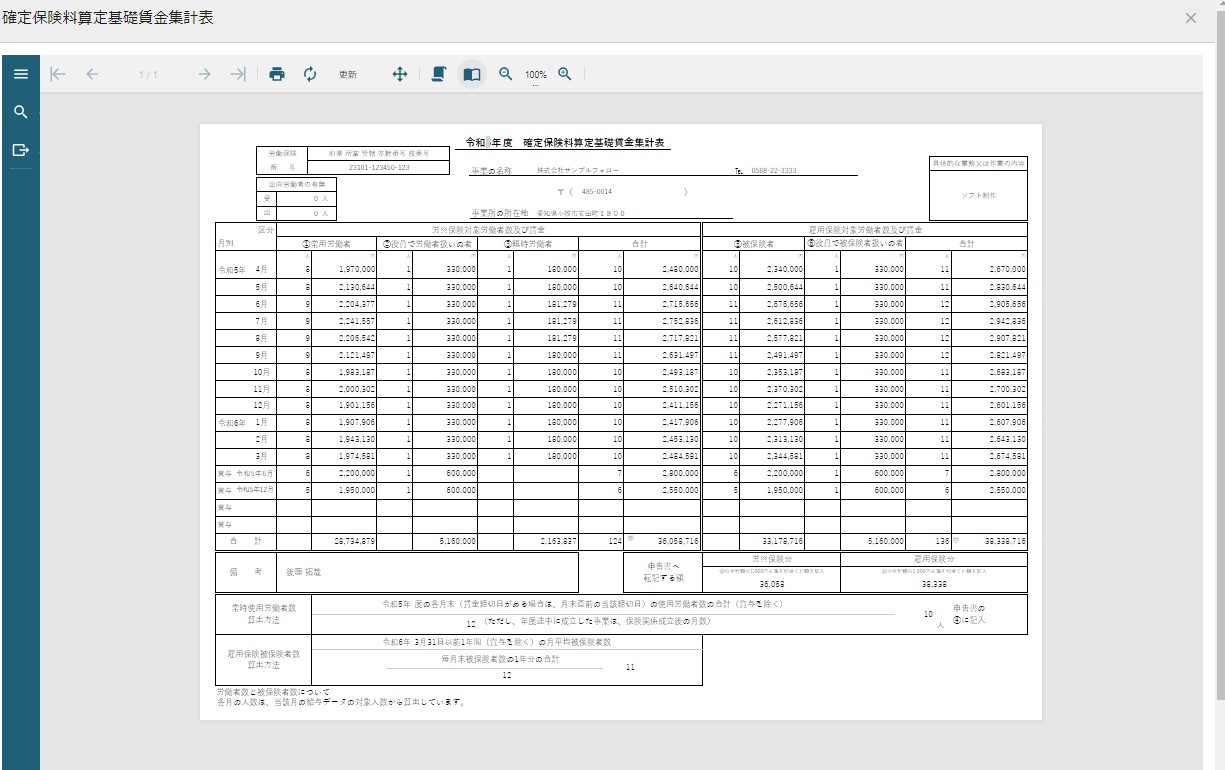Go to the next page
This screenshot has width=1225, height=770.
point(205,74)
